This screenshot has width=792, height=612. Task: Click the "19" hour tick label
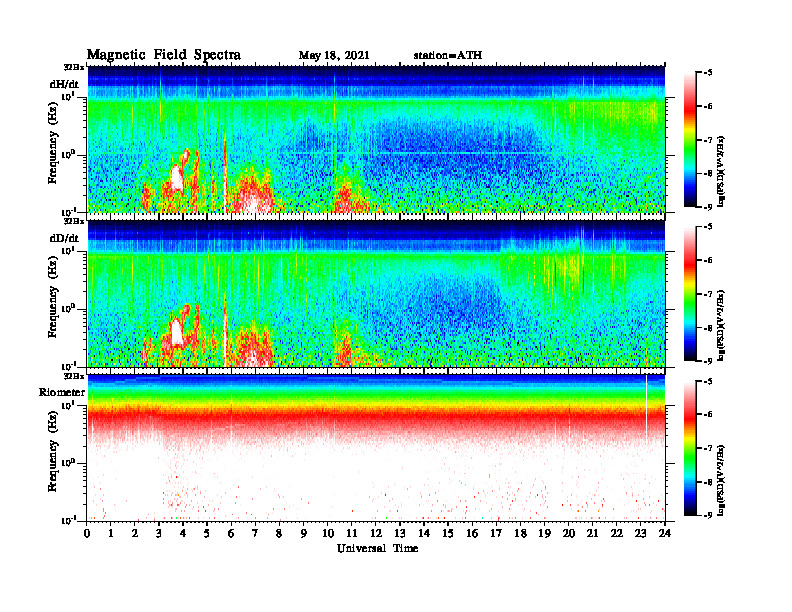click(x=544, y=533)
